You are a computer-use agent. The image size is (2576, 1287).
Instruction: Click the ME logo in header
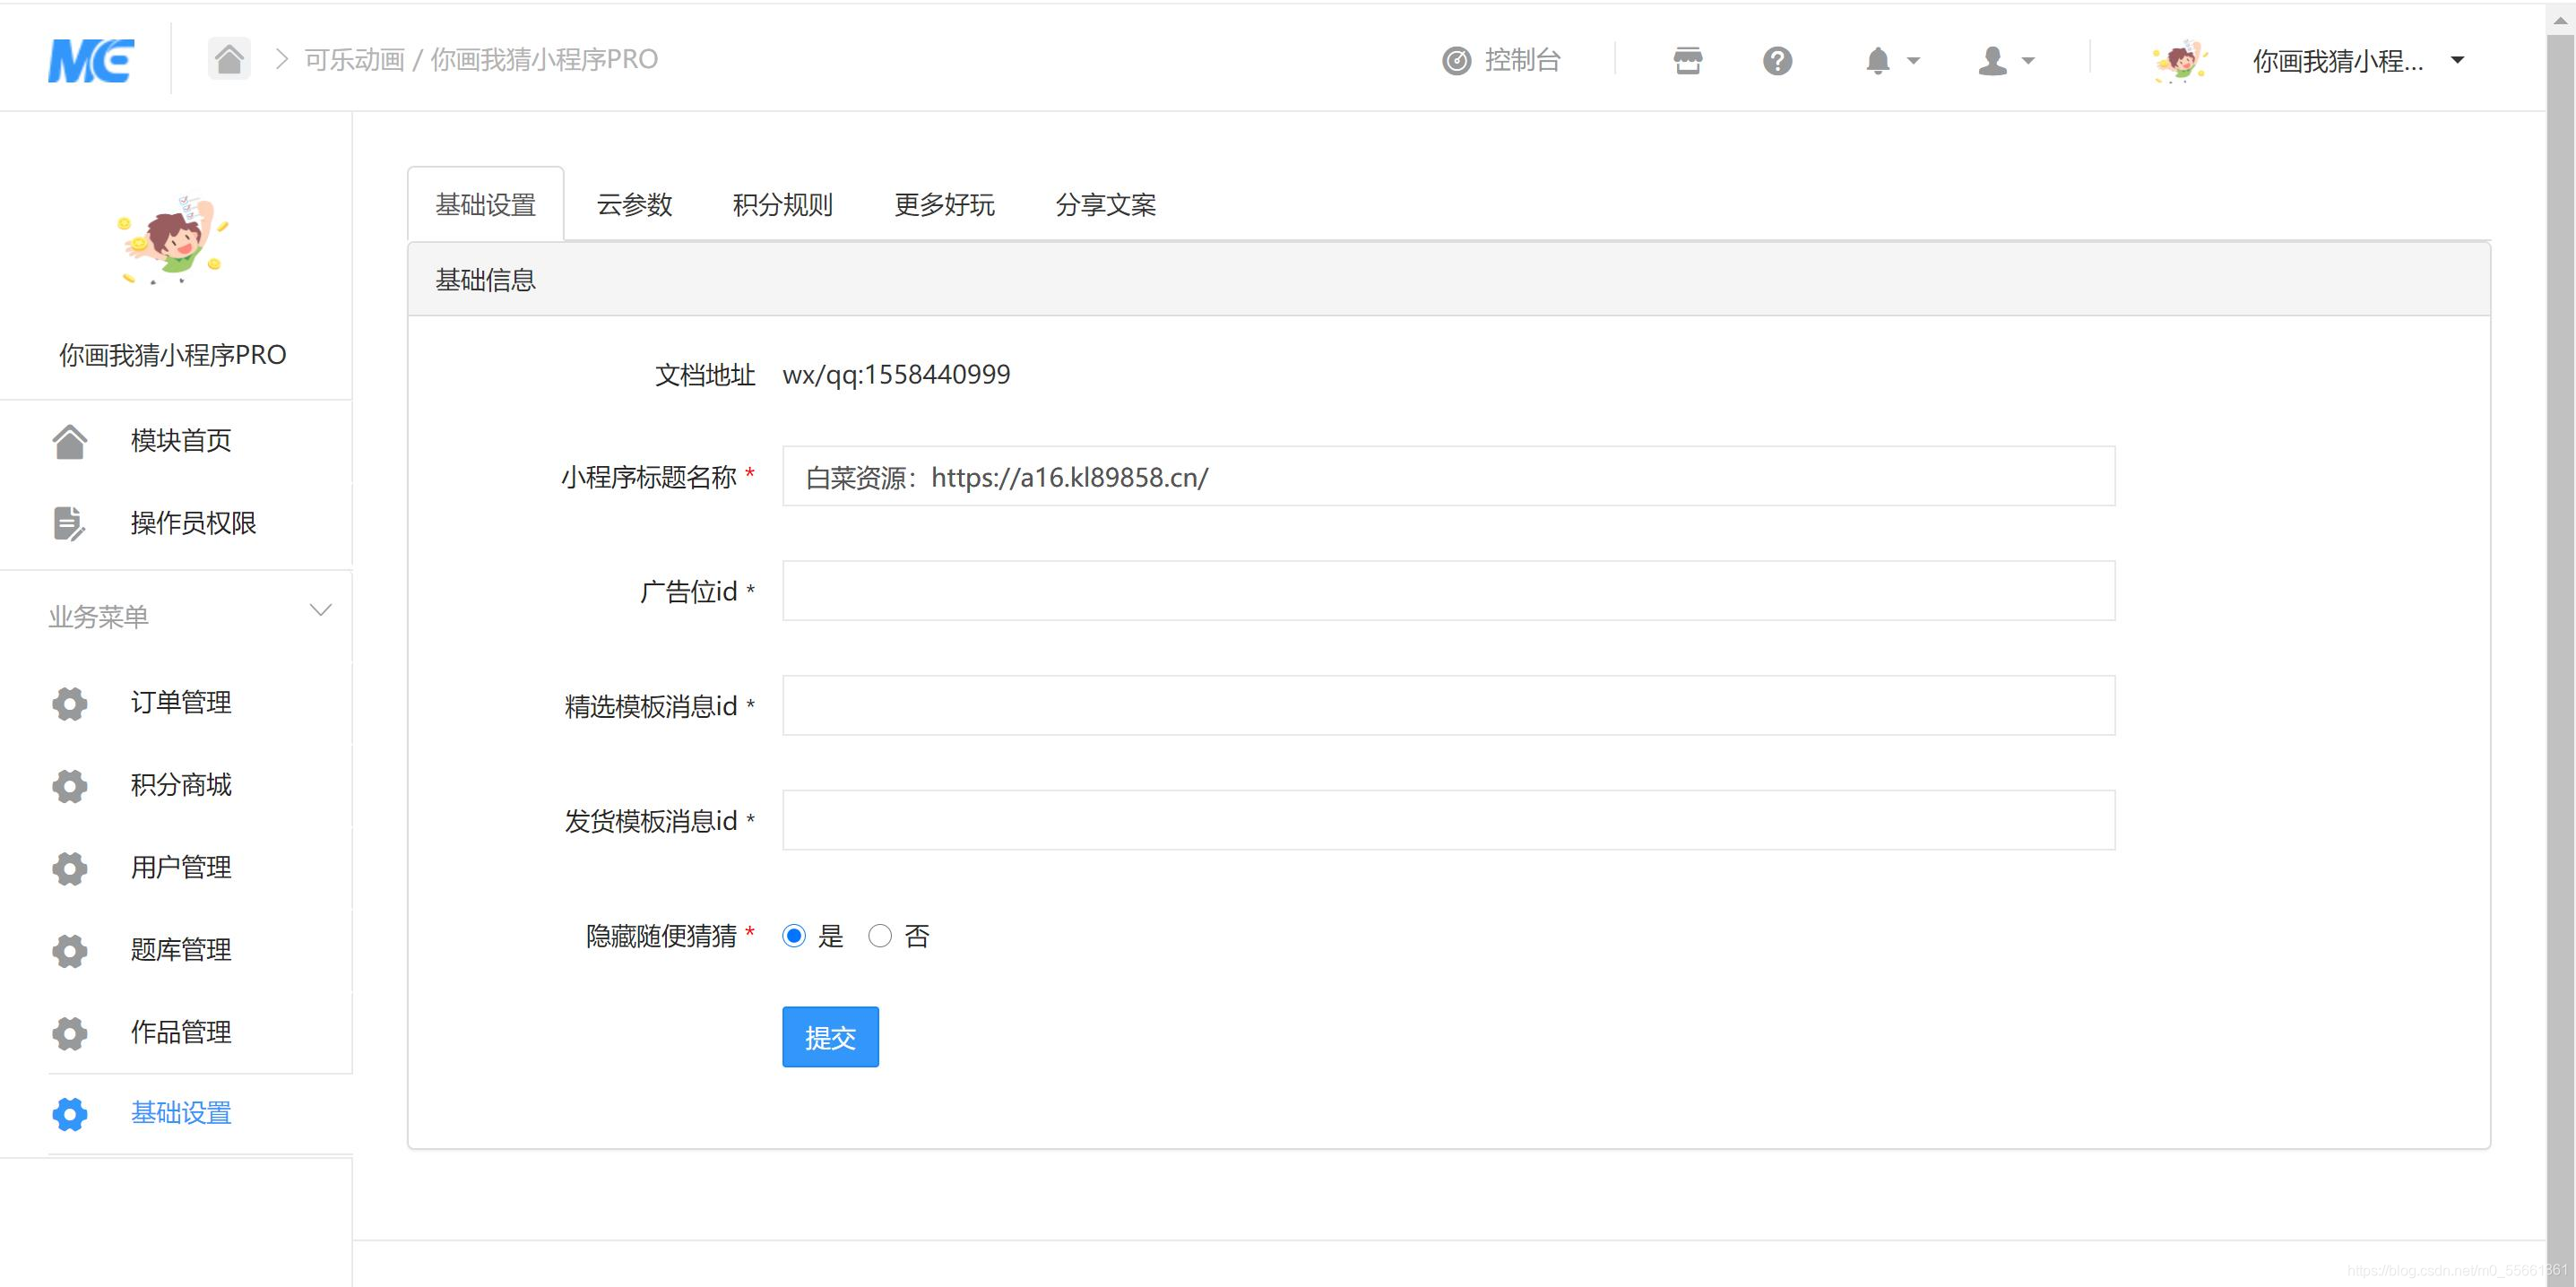pos(91,60)
